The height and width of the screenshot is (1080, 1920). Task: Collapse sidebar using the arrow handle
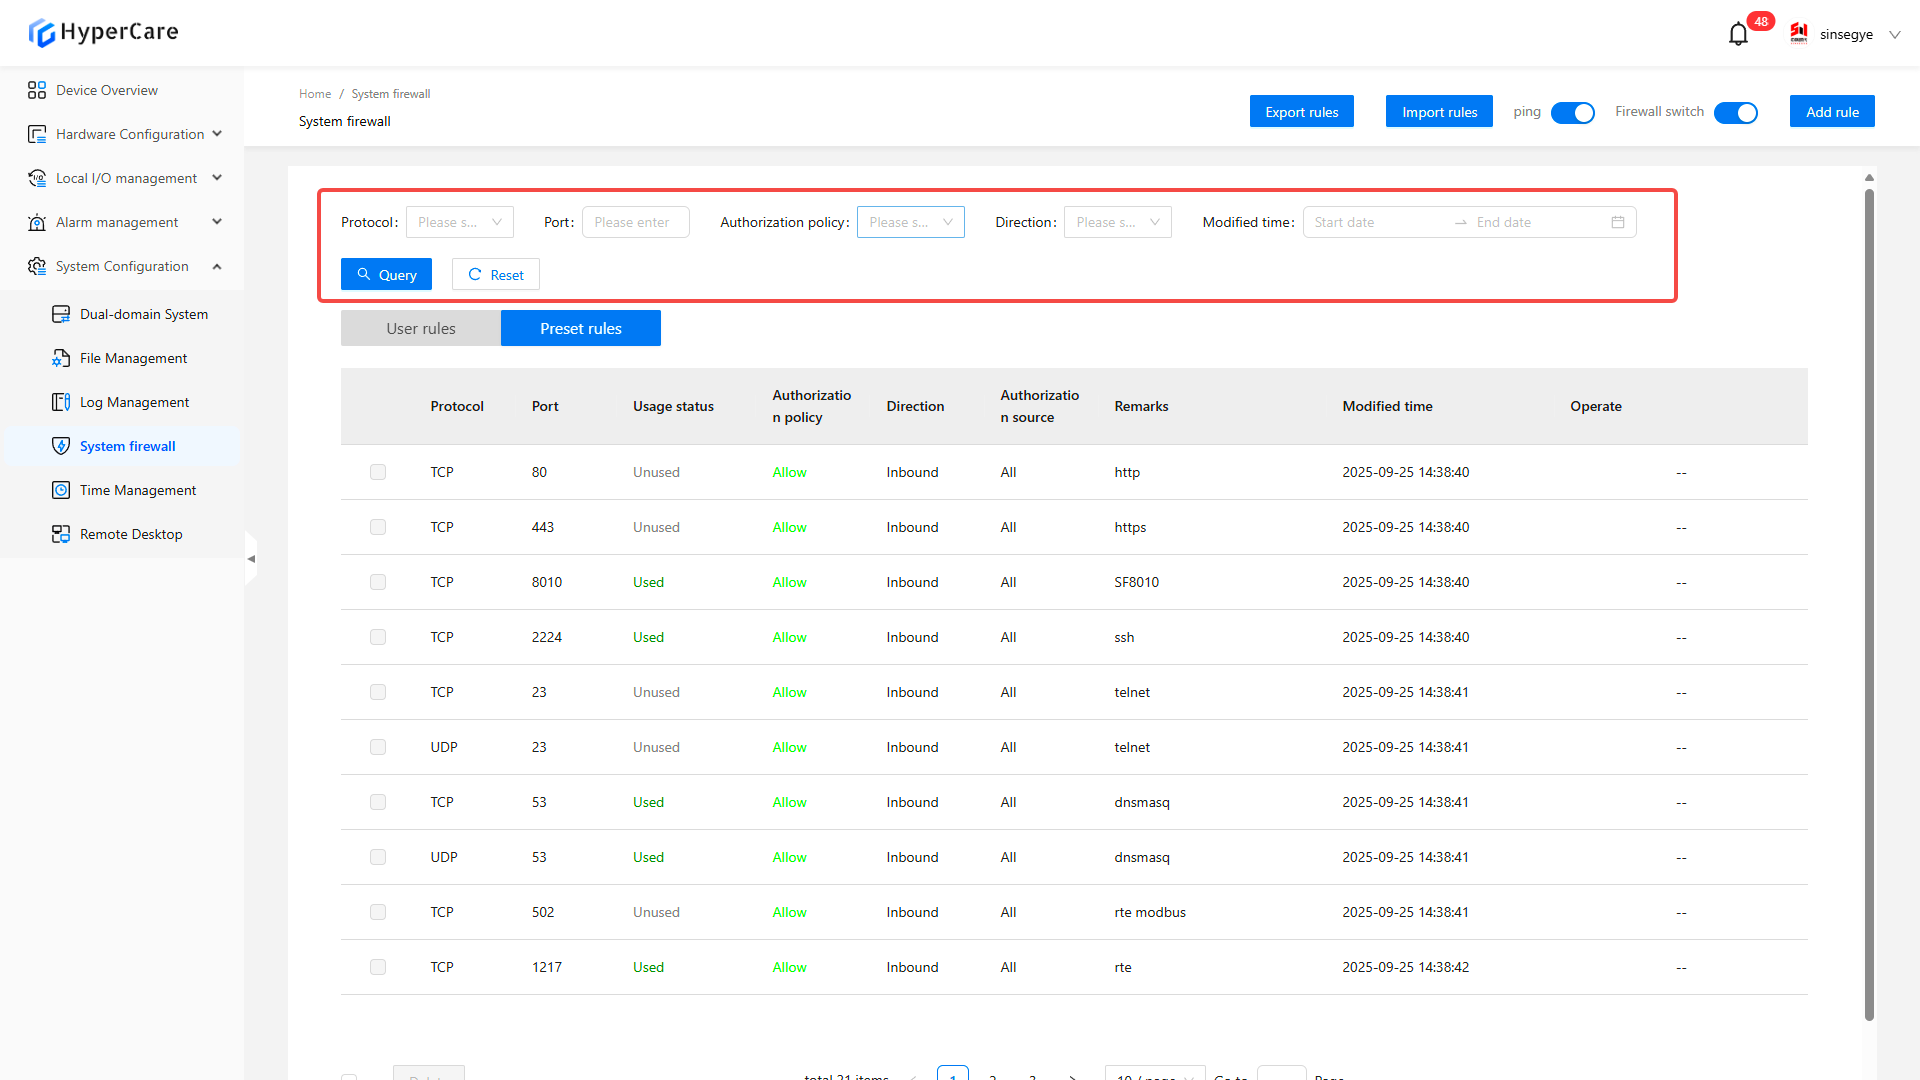coord(251,558)
